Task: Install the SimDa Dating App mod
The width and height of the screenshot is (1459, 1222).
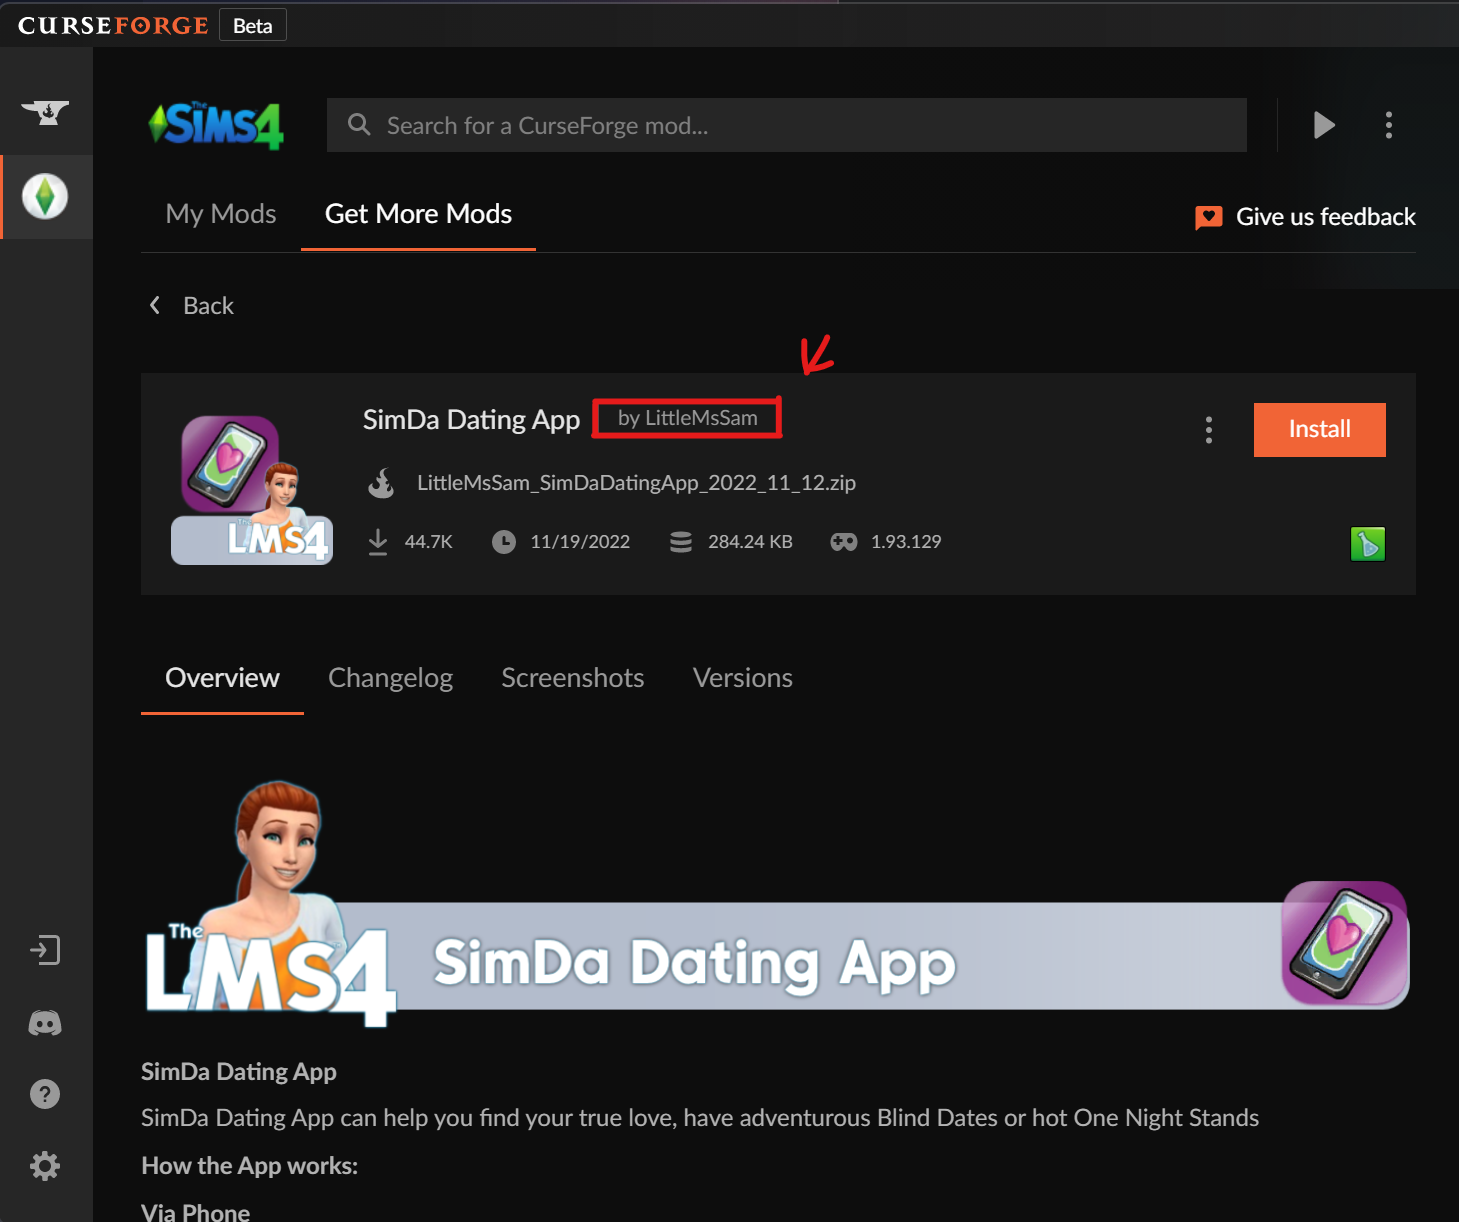Action: click(x=1319, y=430)
